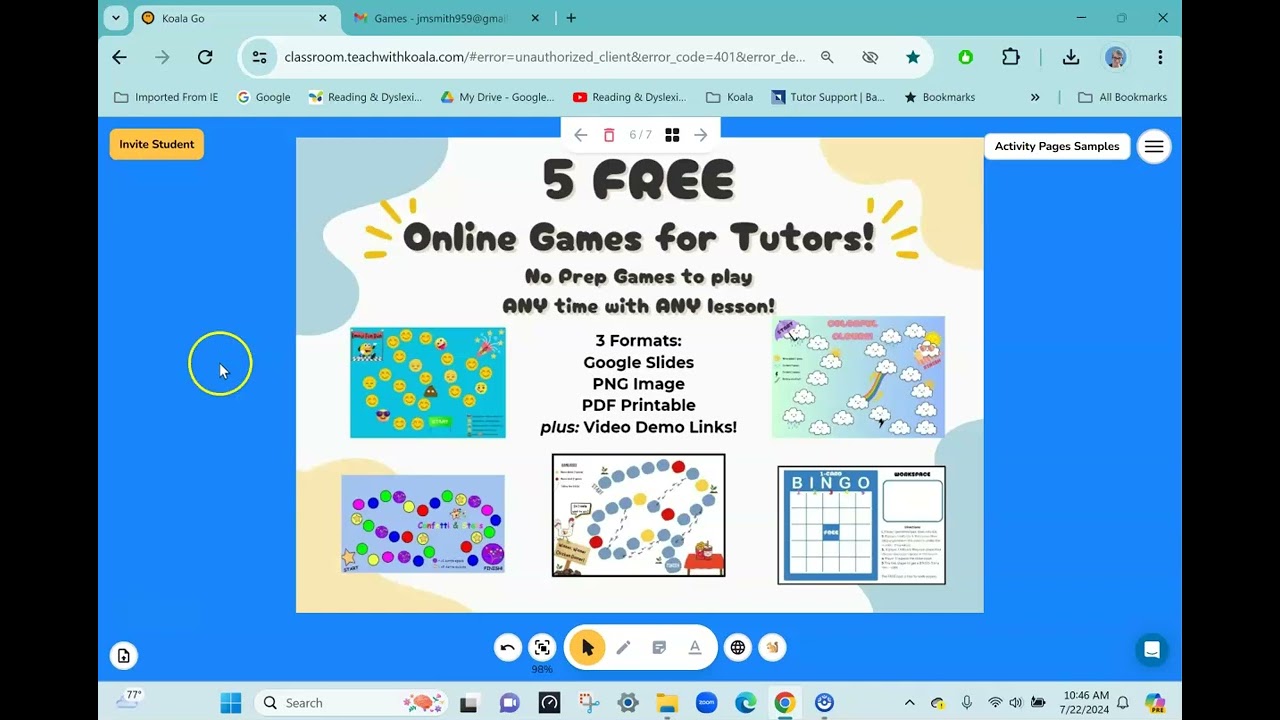1280x720 pixels.
Task: Go to the next page arrow
Action: pyautogui.click(x=701, y=135)
